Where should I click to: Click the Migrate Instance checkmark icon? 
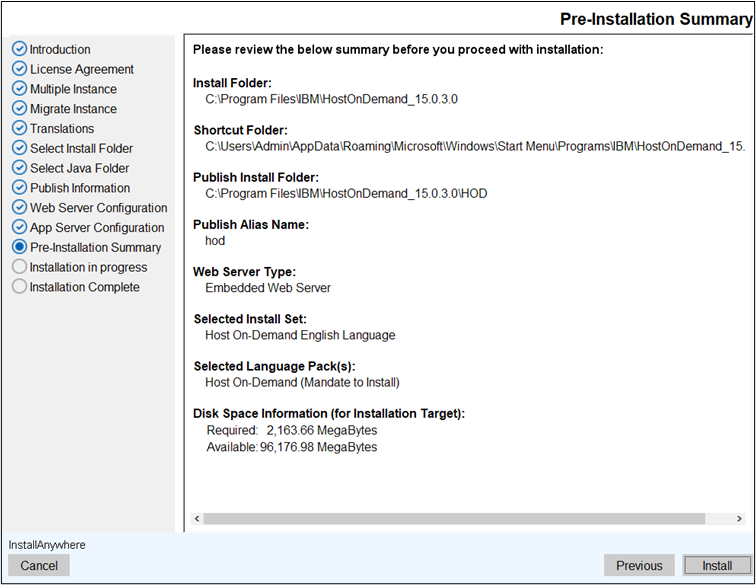click(x=19, y=109)
